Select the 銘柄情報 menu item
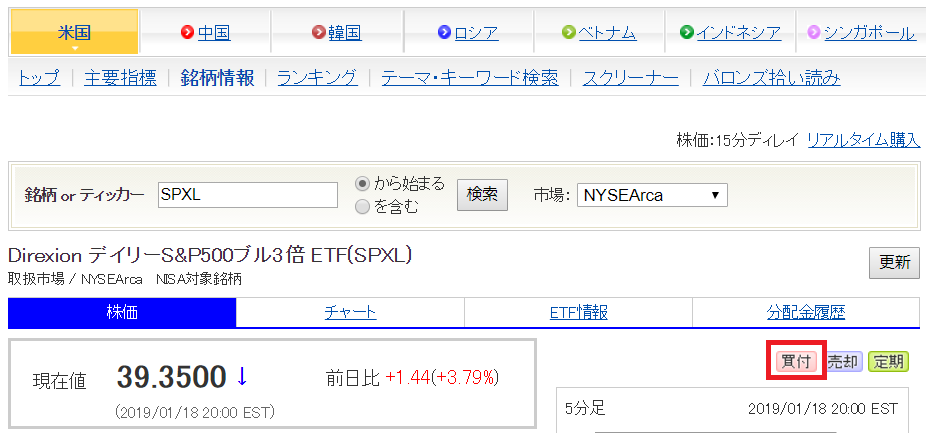This screenshot has width=926, height=433. coord(217,77)
